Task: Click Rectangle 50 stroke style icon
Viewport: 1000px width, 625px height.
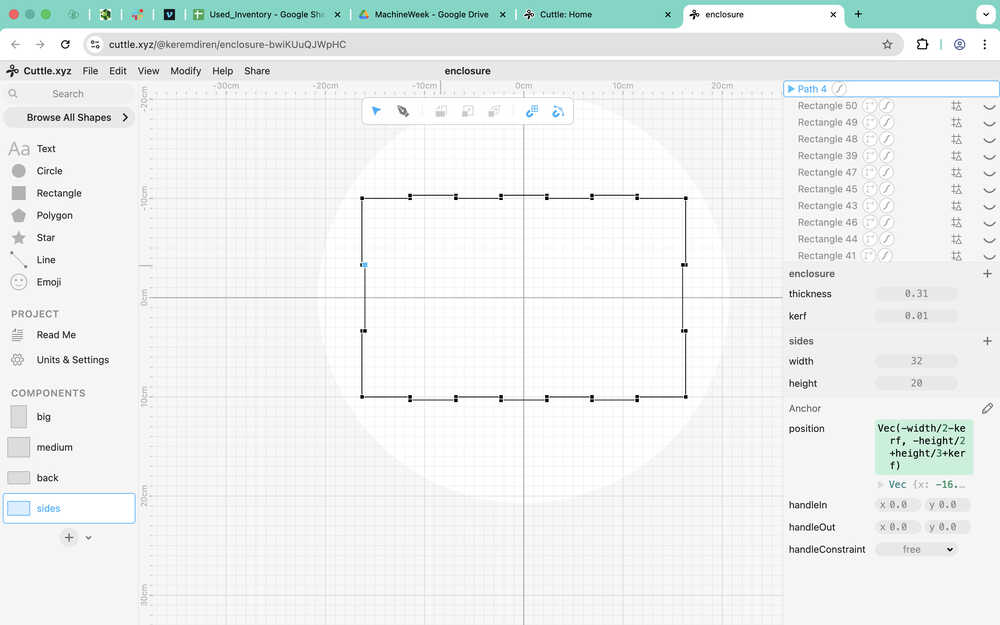Action: 886,106
